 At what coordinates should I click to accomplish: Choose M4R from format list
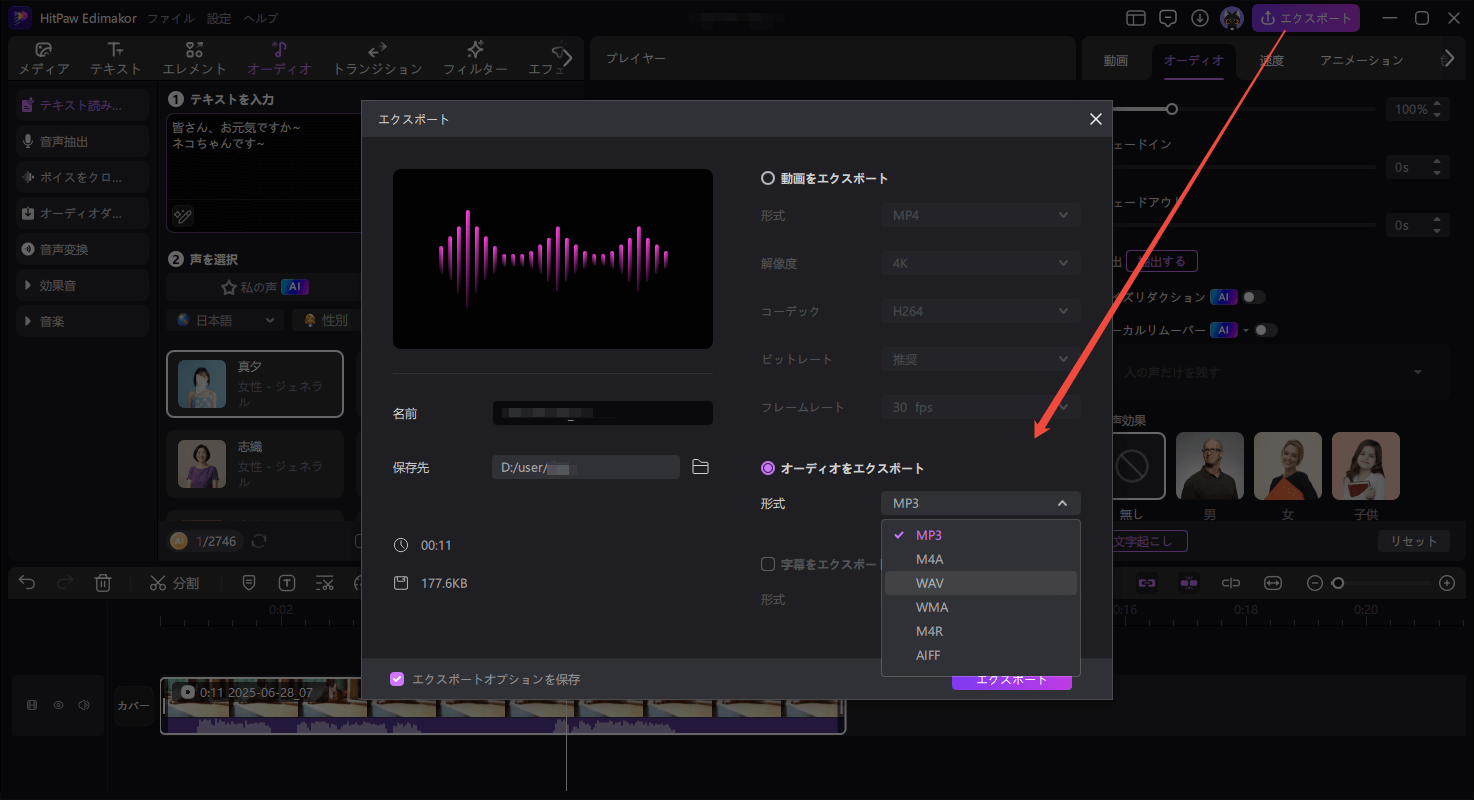click(981, 631)
